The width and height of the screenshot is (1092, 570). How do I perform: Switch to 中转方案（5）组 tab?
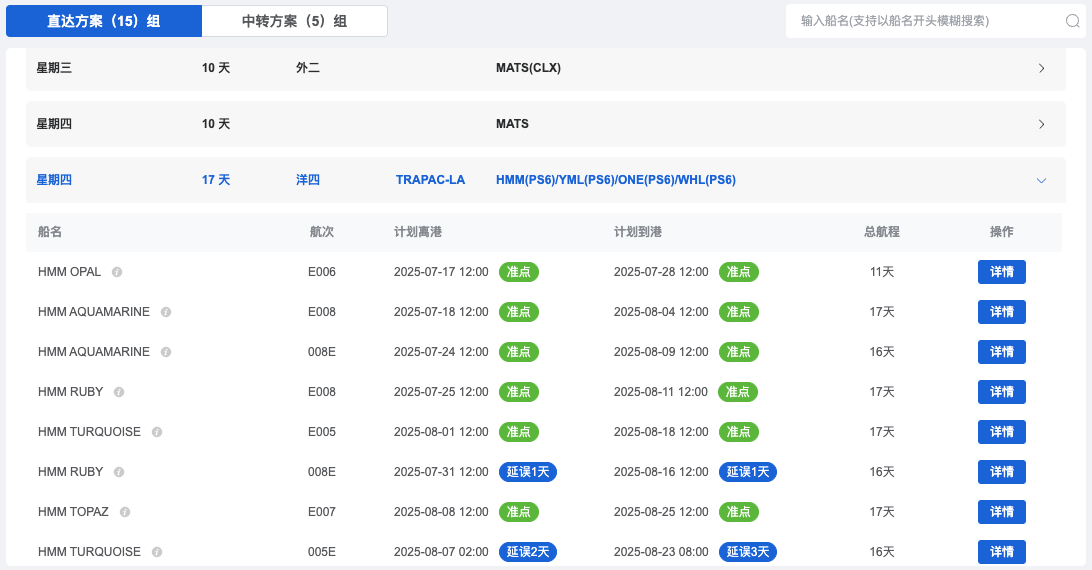pos(294,21)
